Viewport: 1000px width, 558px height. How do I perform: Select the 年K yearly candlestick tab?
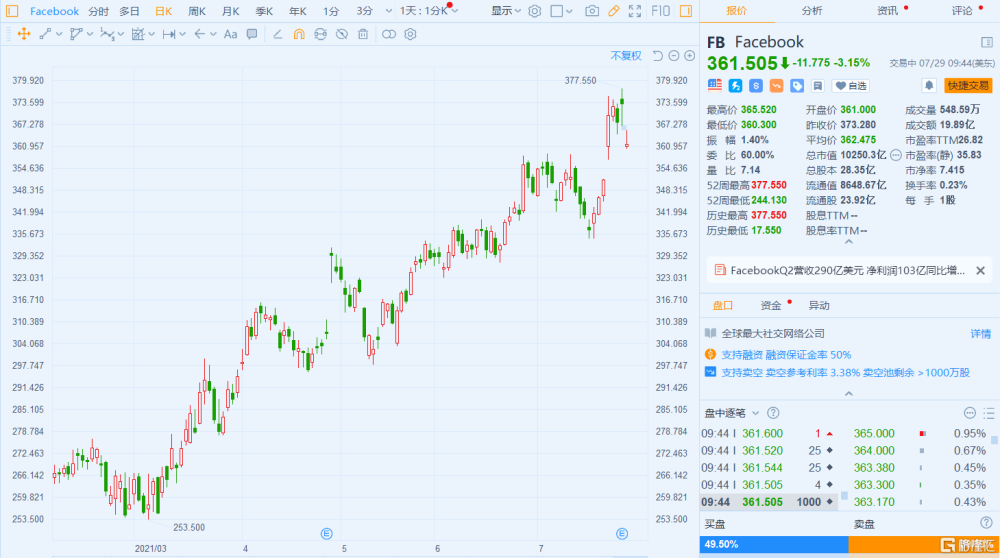point(297,11)
